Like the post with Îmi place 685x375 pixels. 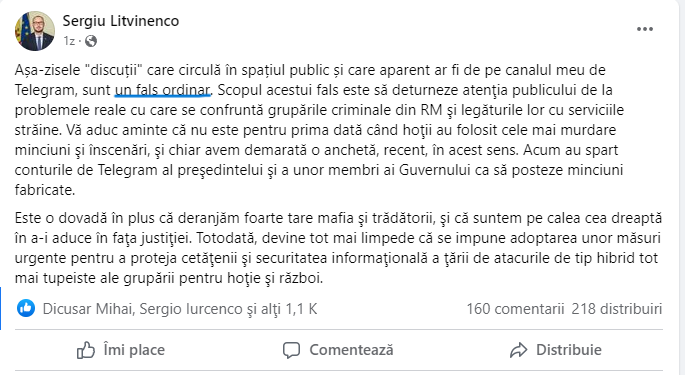[x=121, y=350]
